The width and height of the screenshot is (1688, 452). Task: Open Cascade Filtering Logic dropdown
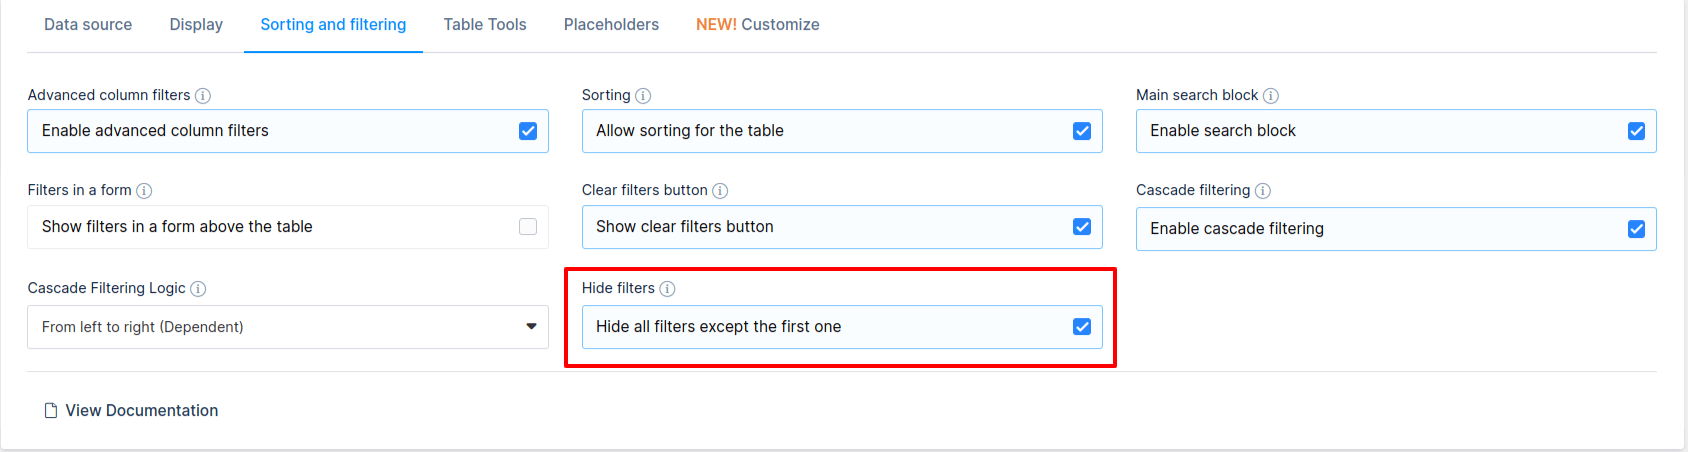(288, 327)
